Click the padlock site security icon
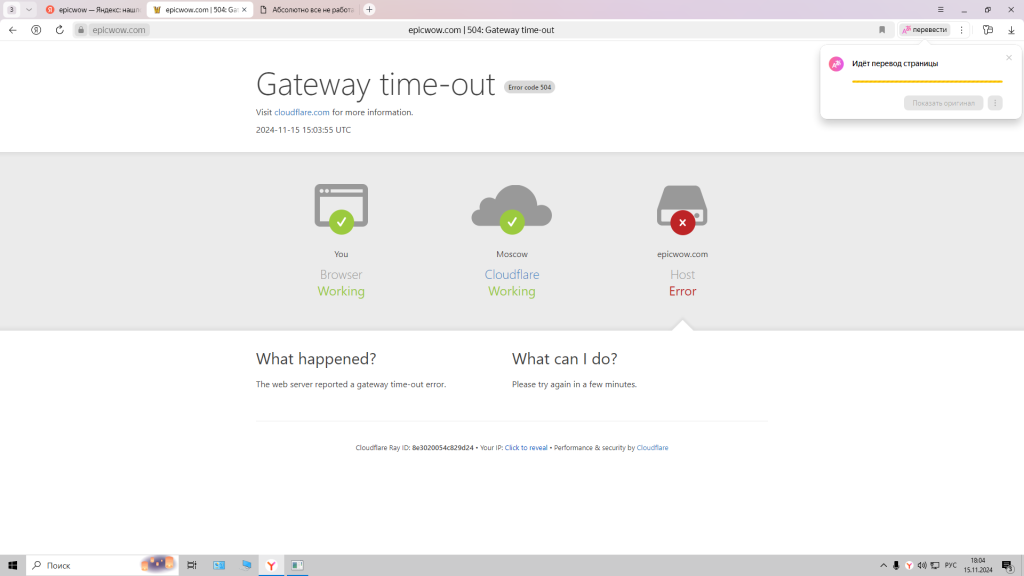The width and height of the screenshot is (1024, 576). point(82,30)
